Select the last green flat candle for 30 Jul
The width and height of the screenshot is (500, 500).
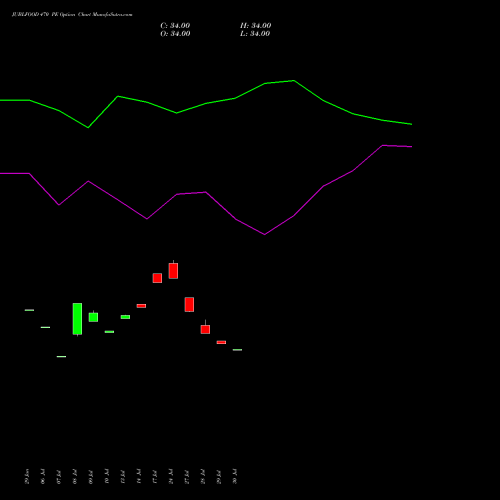click(x=237, y=350)
